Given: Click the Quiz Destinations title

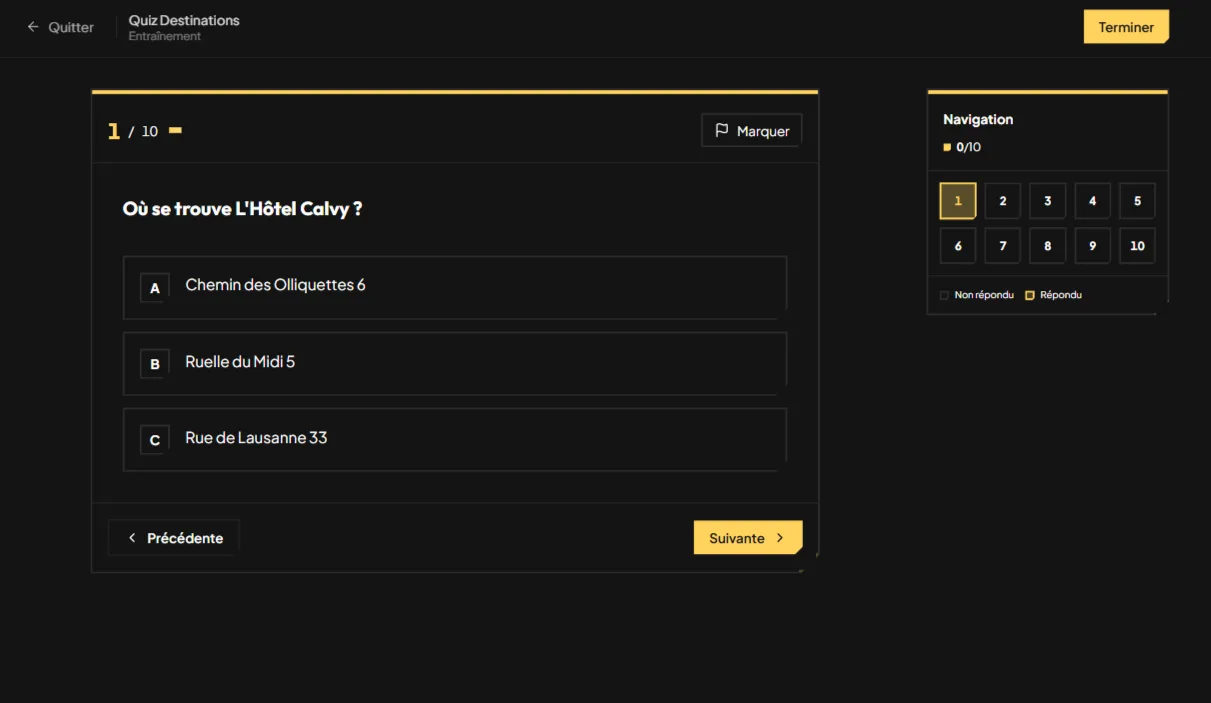Looking at the screenshot, I should point(184,20).
